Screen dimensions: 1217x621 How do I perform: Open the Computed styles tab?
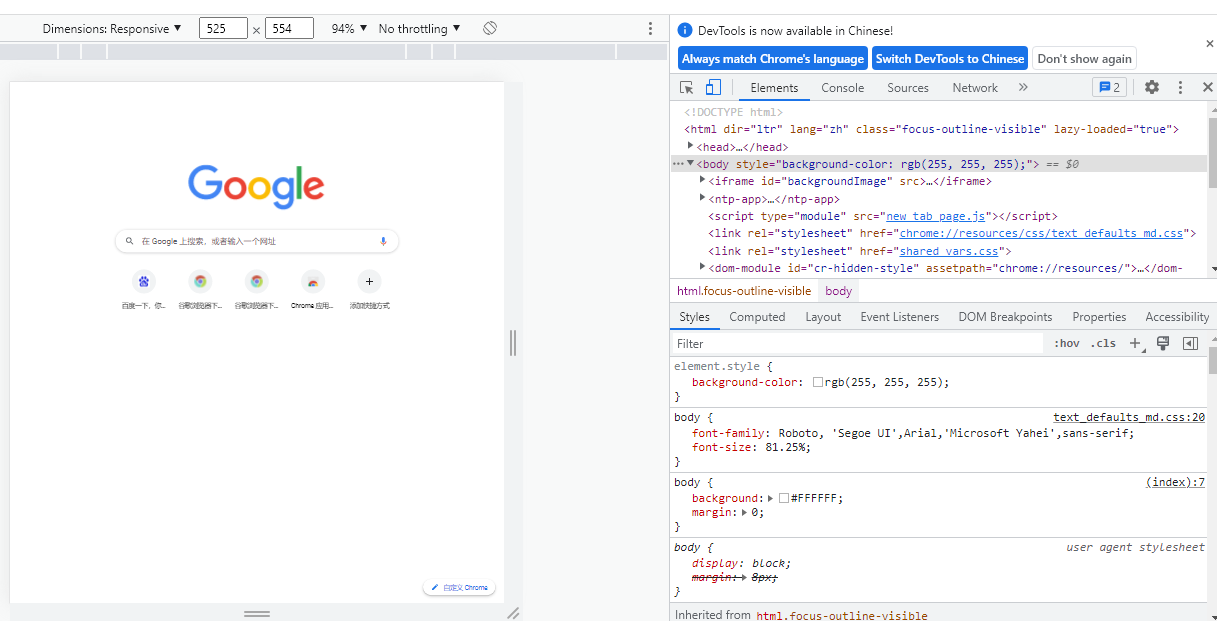(757, 317)
